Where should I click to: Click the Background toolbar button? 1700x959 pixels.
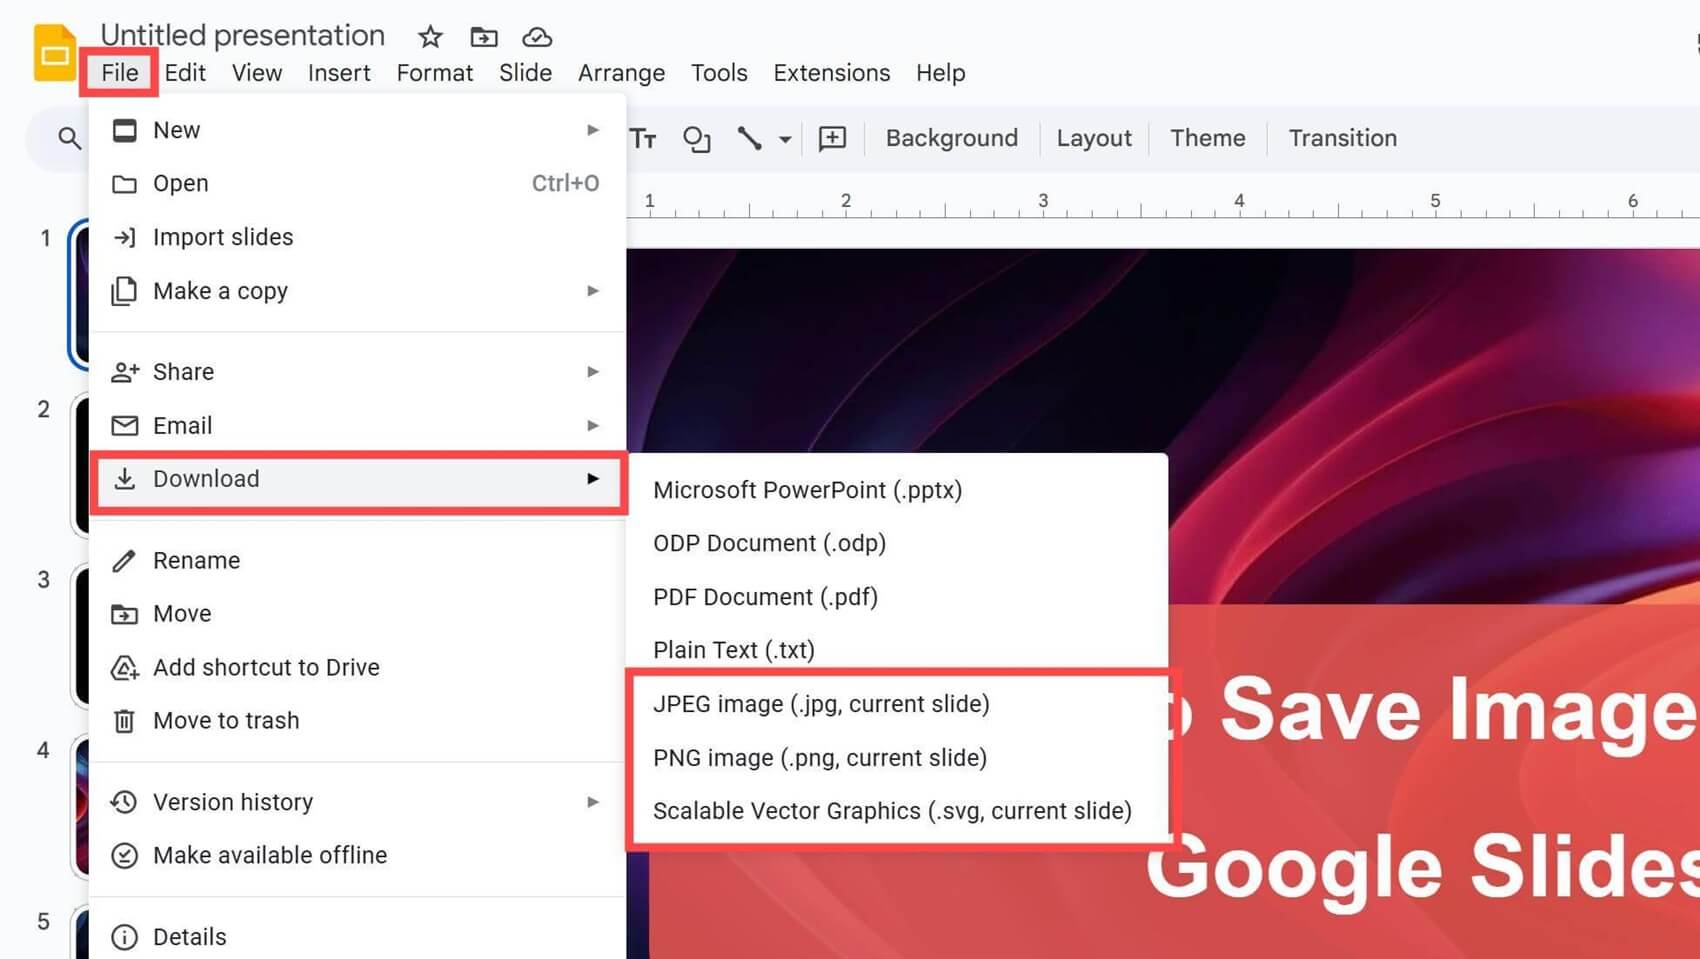[952, 138]
